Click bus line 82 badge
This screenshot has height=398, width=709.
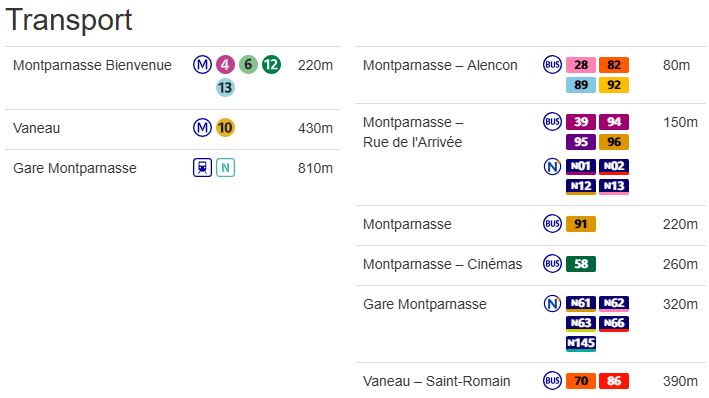point(614,65)
